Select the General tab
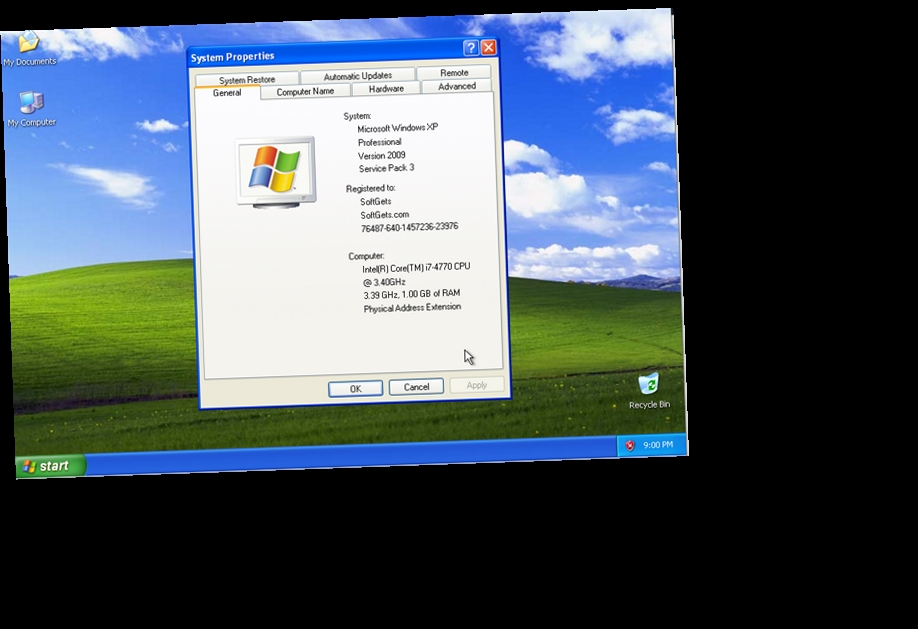This screenshot has width=918, height=629. [227, 93]
